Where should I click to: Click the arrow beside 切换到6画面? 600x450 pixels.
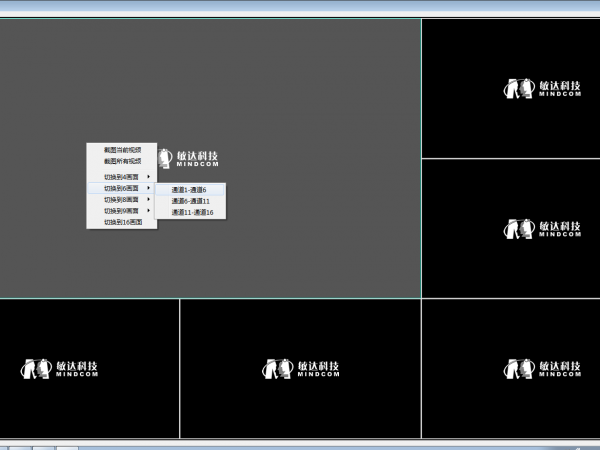pos(149,188)
